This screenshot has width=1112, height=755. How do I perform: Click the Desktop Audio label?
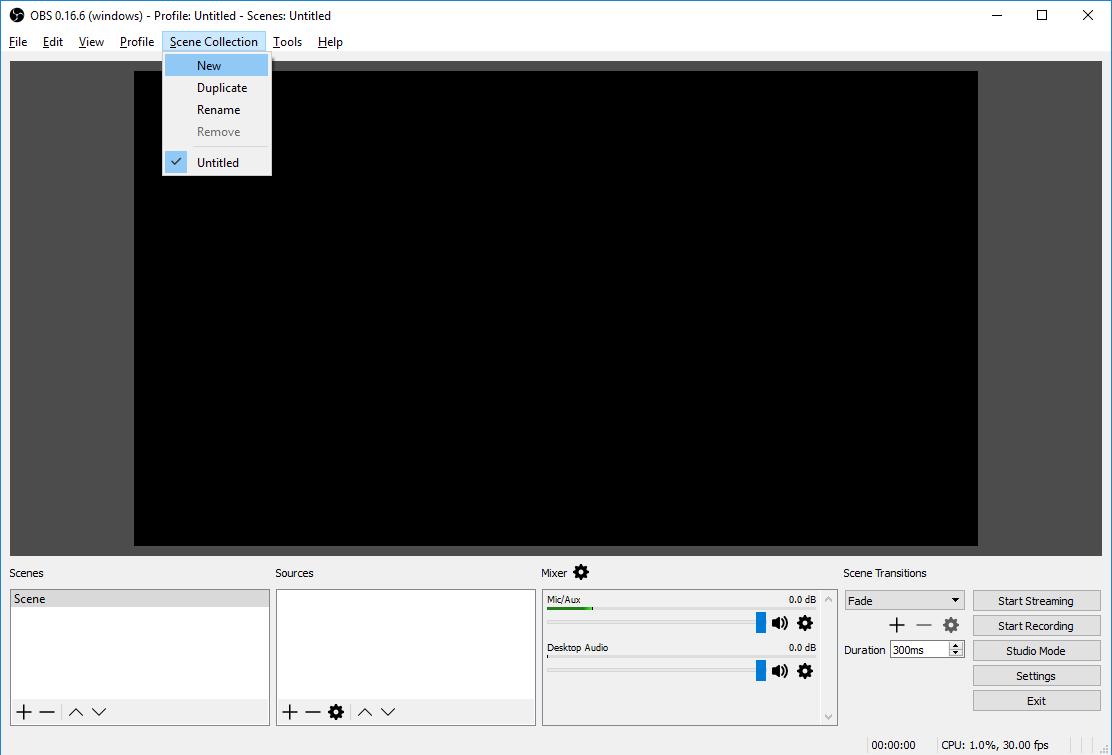[577, 647]
